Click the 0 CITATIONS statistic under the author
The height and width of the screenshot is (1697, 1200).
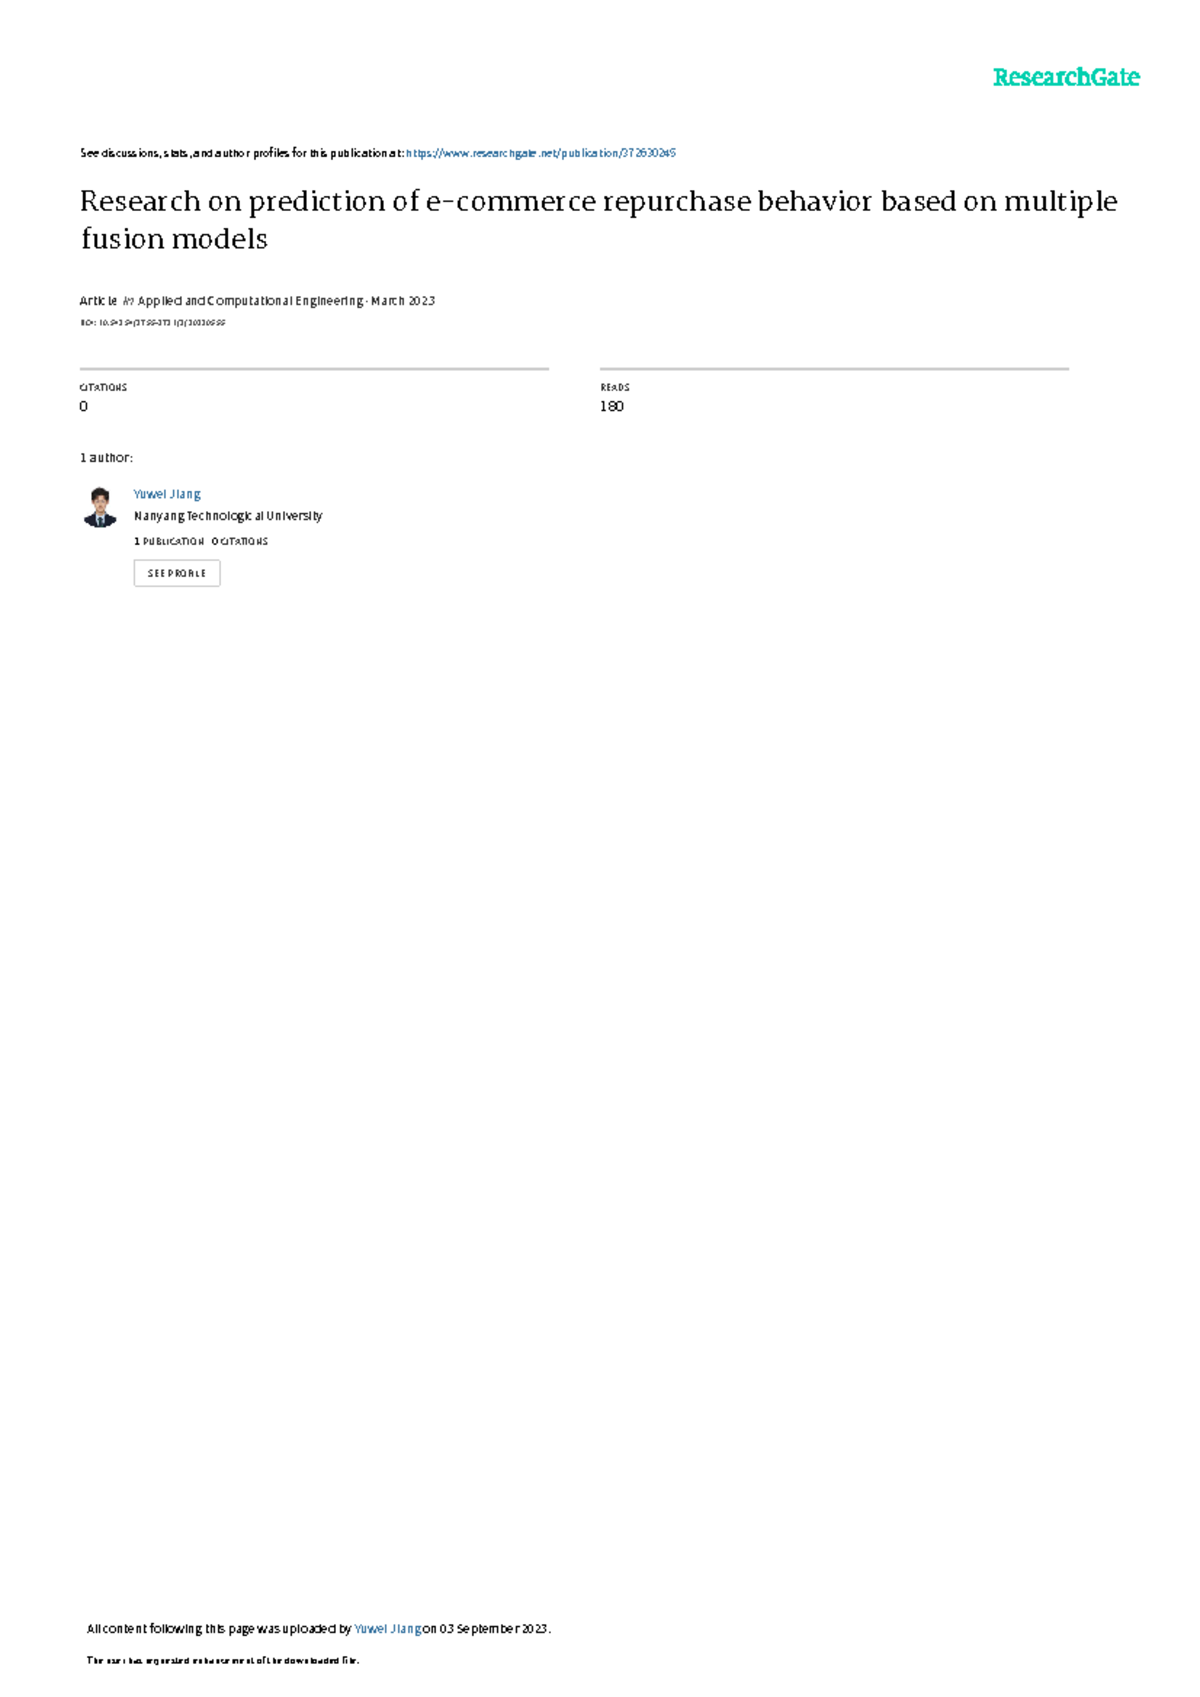point(240,541)
